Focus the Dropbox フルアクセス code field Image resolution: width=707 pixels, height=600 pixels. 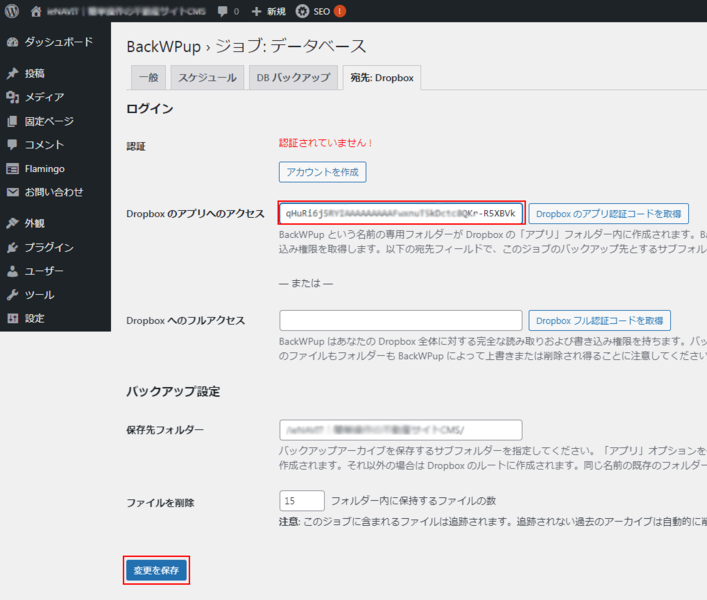click(401, 321)
